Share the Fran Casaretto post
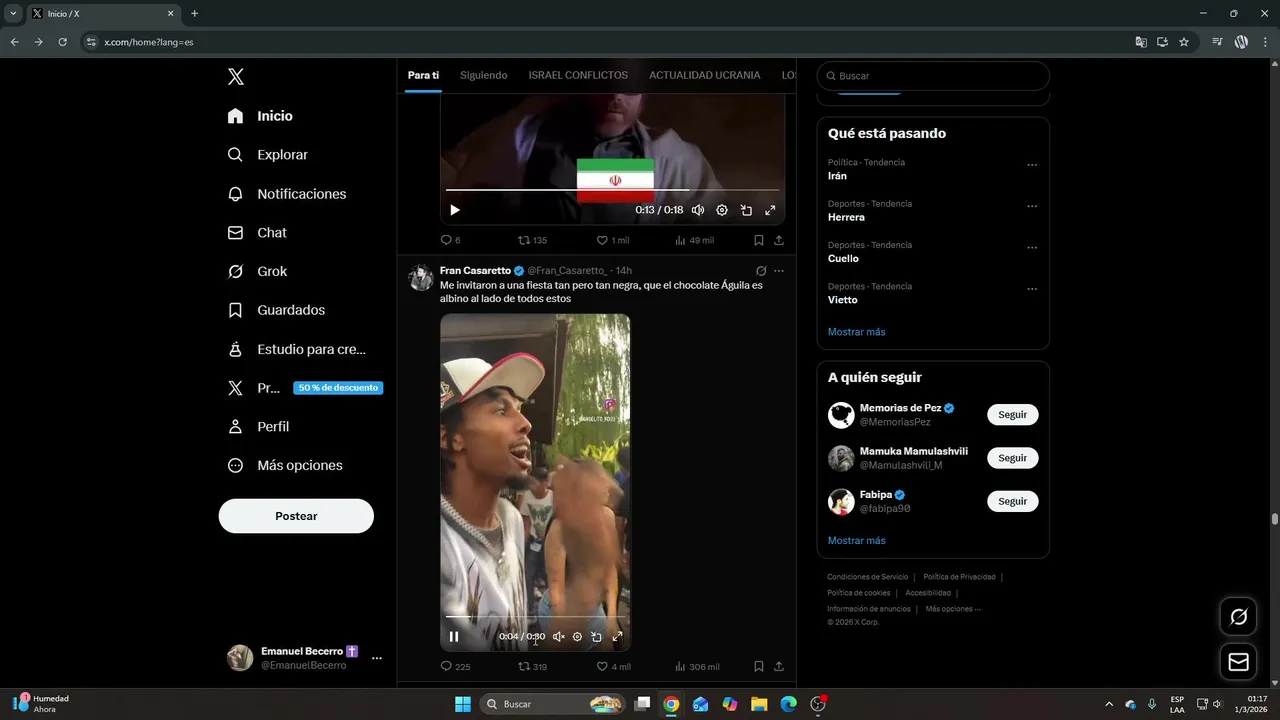Image resolution: width=1280 pixels, height=720 pixels. point(779,667)
